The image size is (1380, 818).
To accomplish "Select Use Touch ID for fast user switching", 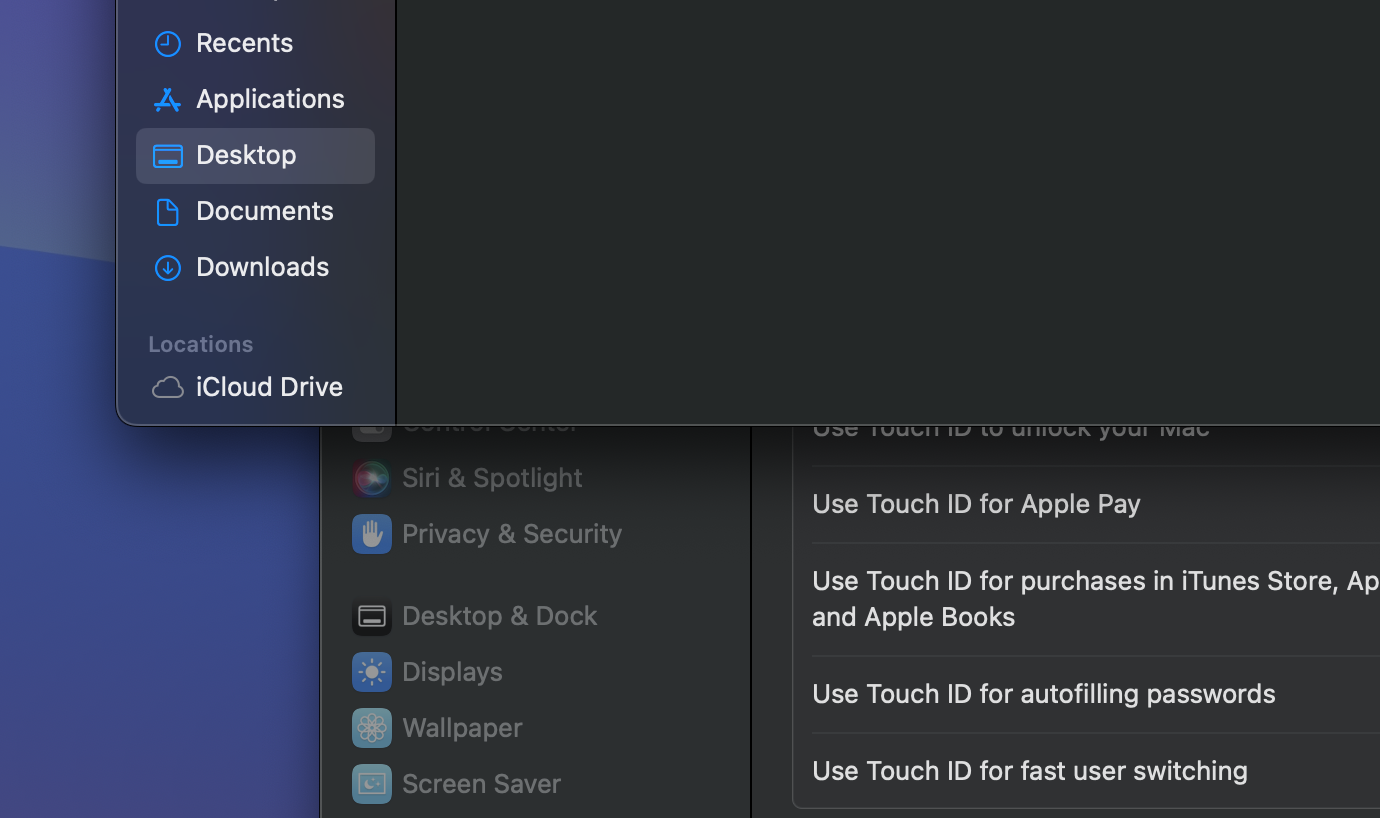I will (x=1029, y=771).
